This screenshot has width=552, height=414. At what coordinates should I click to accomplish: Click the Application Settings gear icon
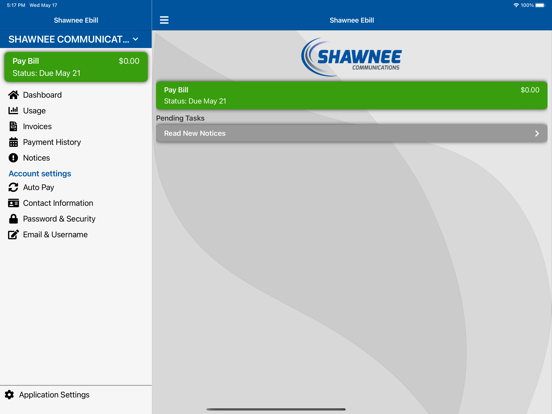[10, 395]
